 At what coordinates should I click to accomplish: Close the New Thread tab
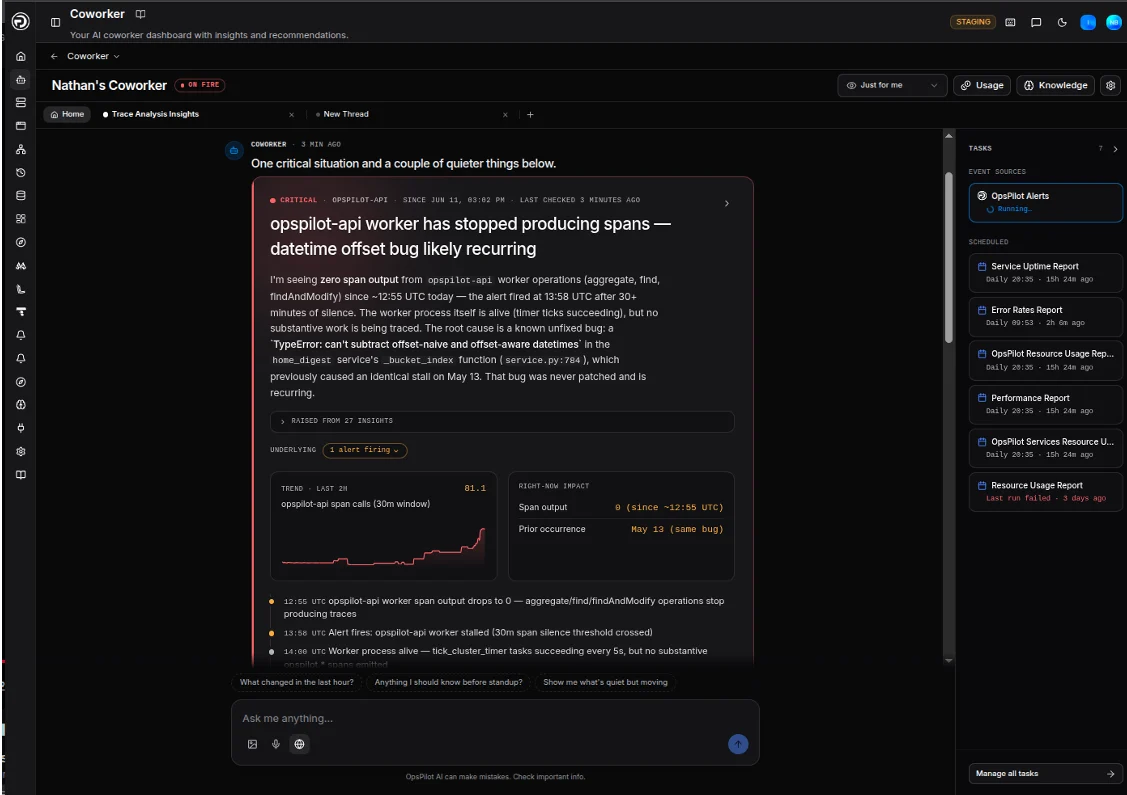click(x=505, y=114)
